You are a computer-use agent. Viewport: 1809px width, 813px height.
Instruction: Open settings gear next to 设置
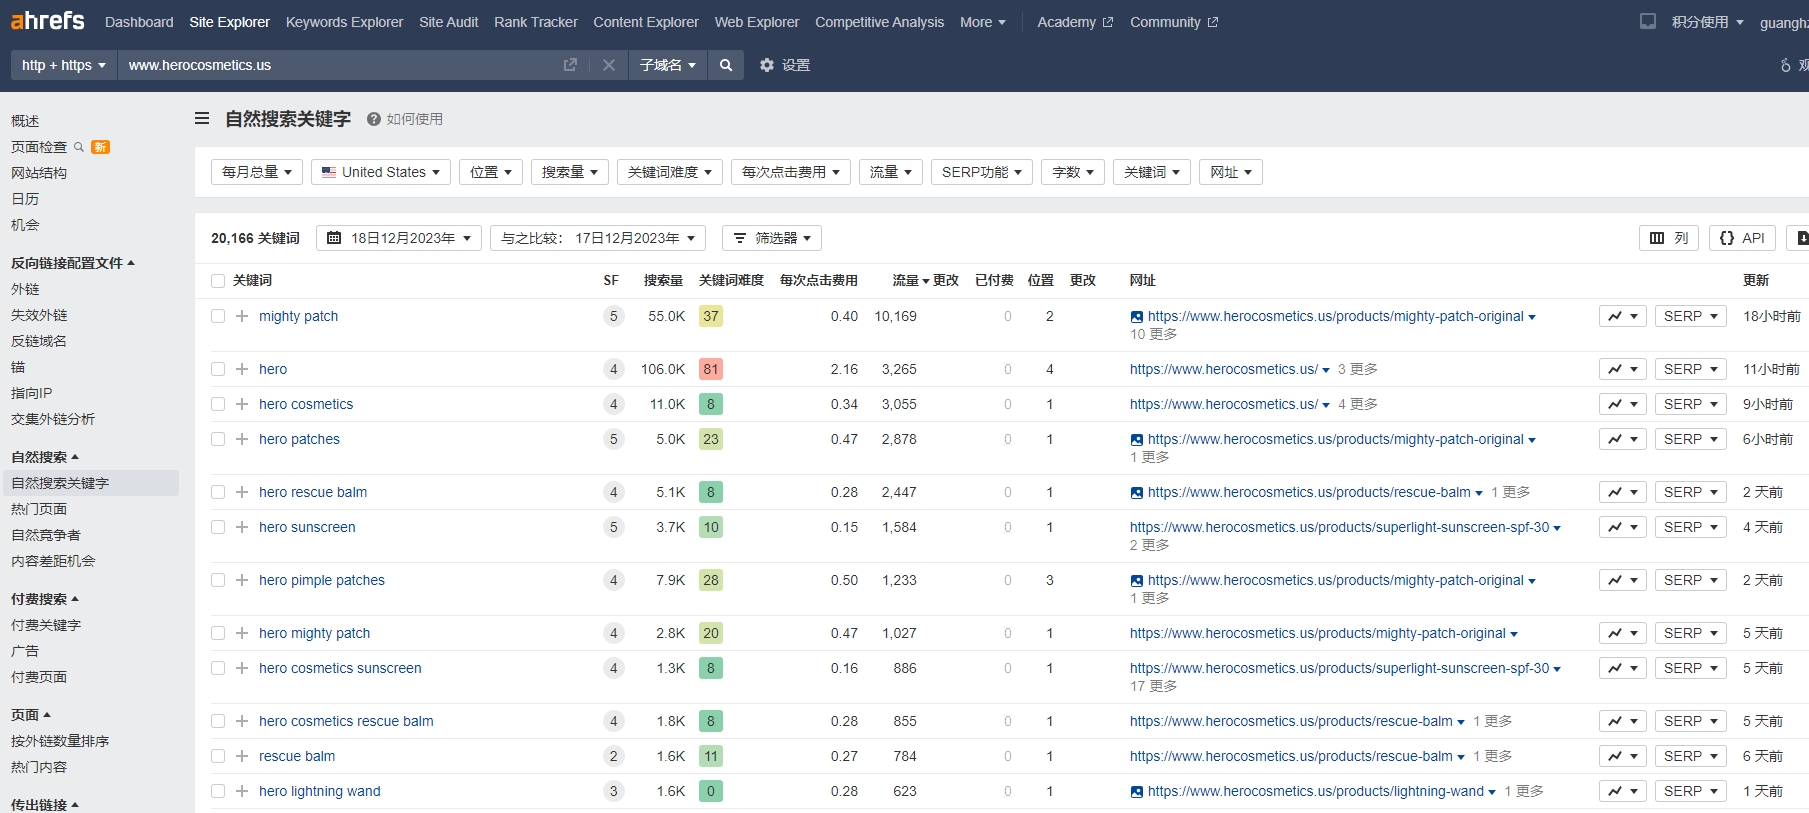click(767, 65)
